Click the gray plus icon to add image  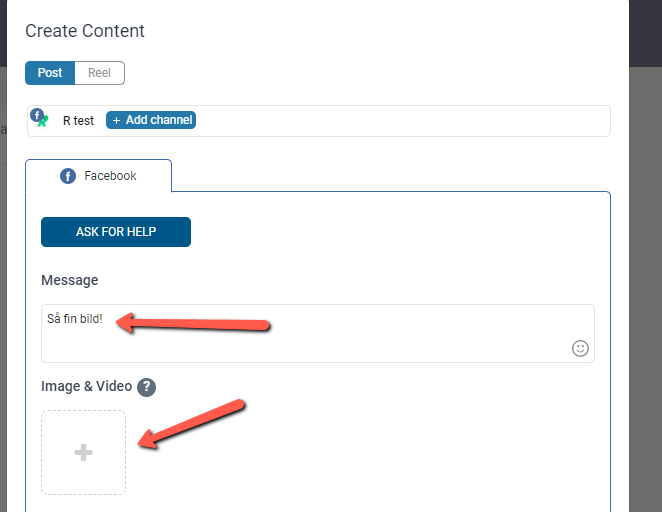(x=83, y=452)
